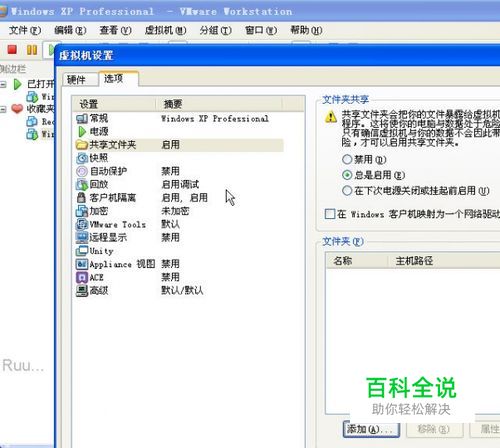This screenshot has height=448, width=500.
Task: Click the 摘要 column header
Action: click(219, 104)
